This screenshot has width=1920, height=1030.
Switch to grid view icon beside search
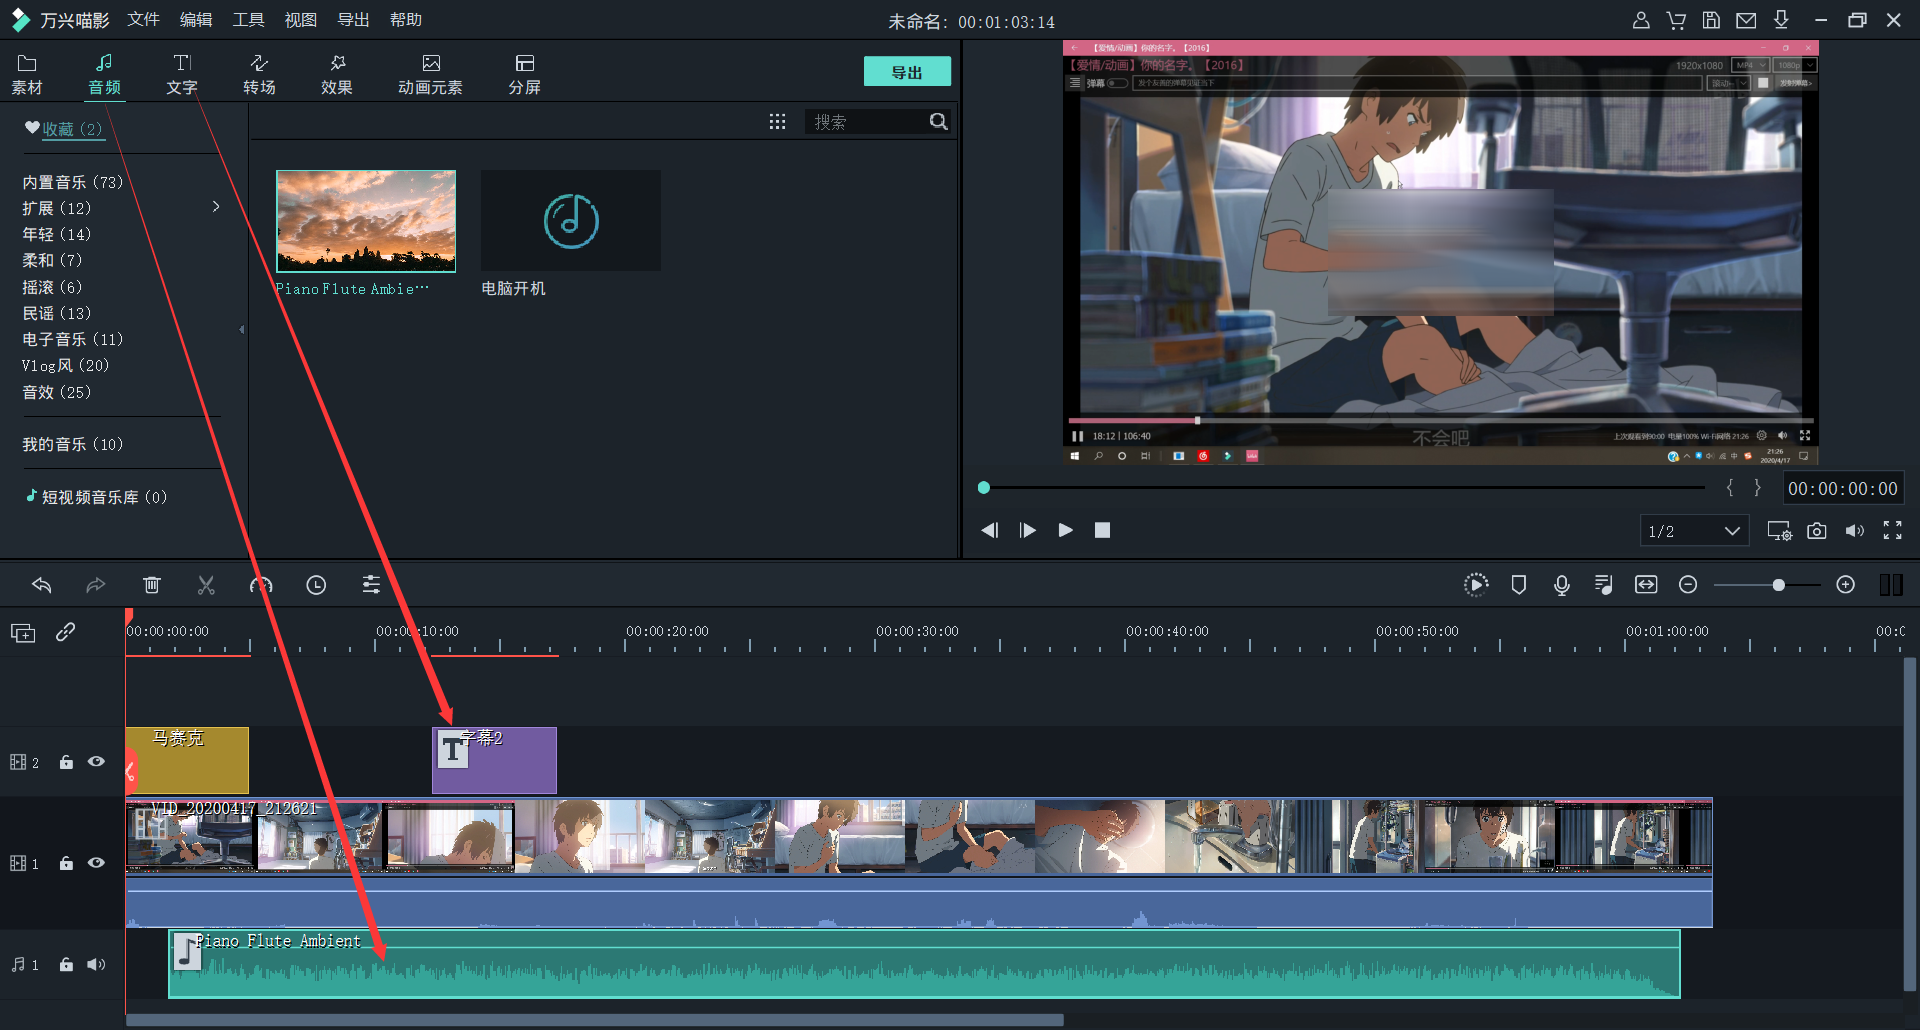[777, 122]
